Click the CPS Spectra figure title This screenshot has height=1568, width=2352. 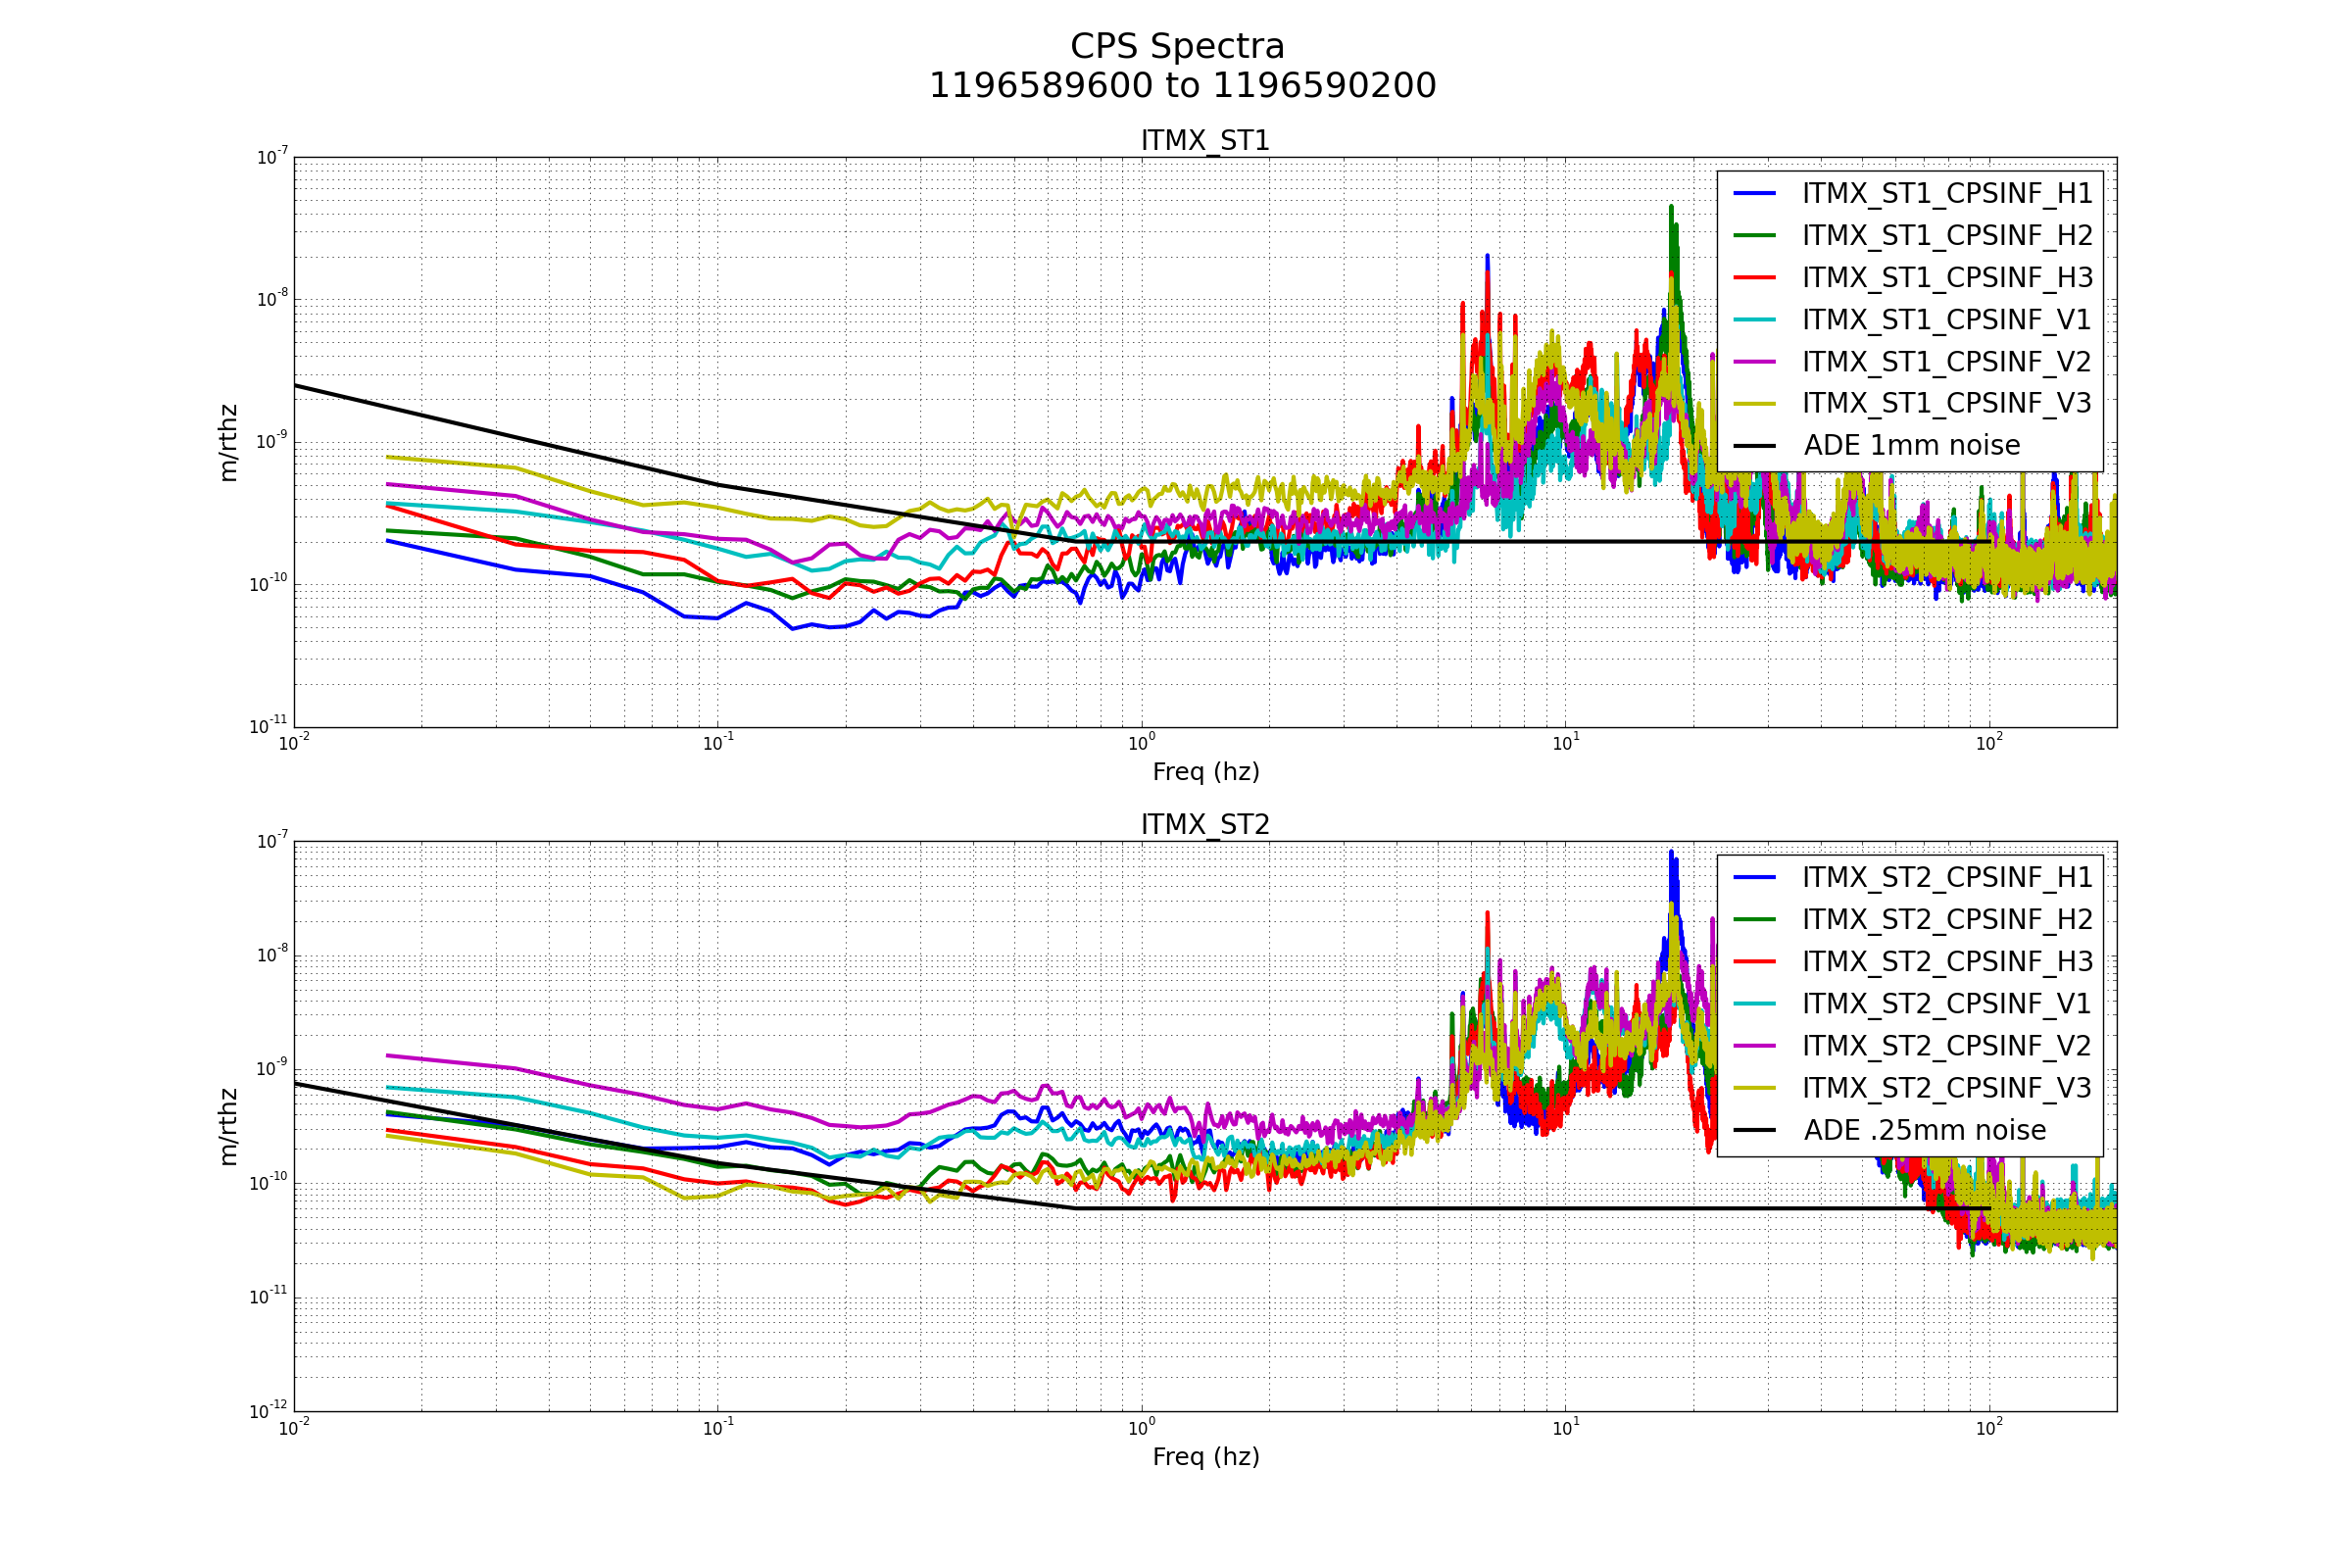[1177, 47]
